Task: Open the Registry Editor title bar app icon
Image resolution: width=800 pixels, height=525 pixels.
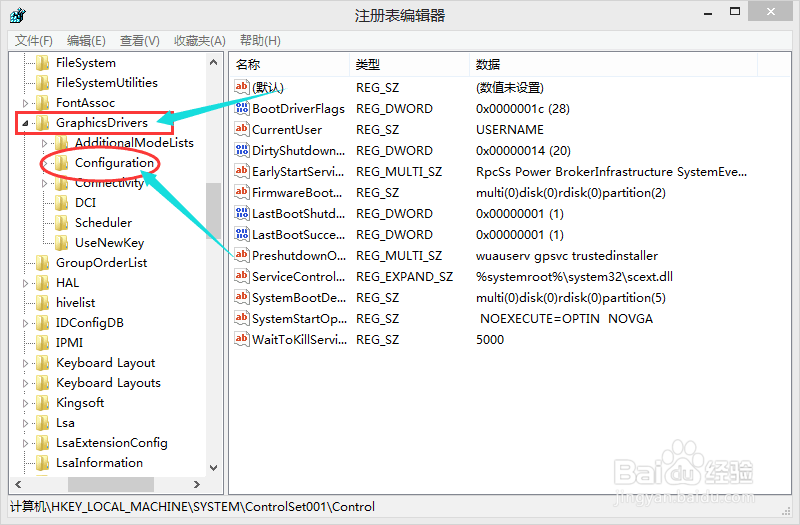Action: click(17, 15)
